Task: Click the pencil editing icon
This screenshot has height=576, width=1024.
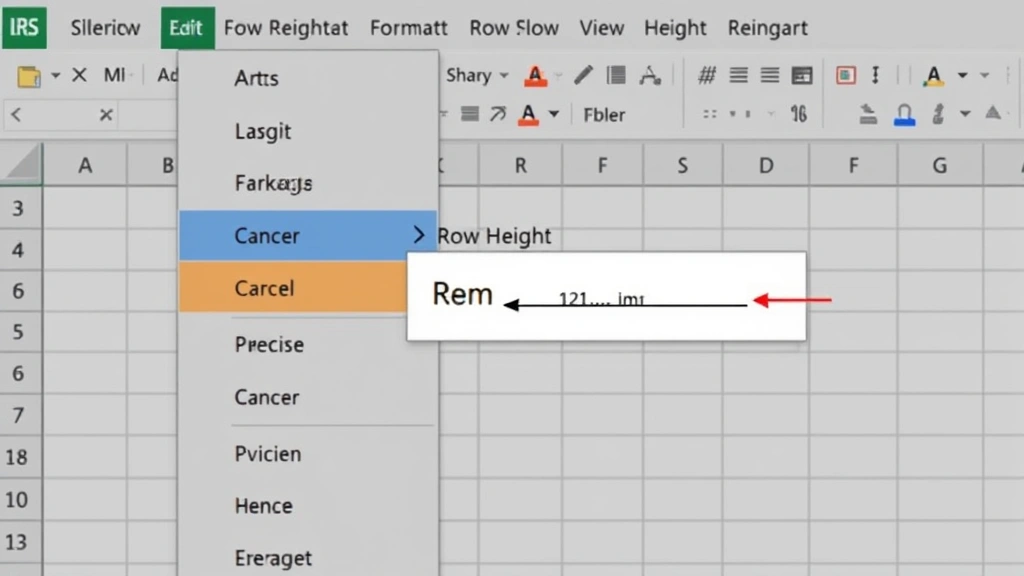Action: click(x=583, y=75)
